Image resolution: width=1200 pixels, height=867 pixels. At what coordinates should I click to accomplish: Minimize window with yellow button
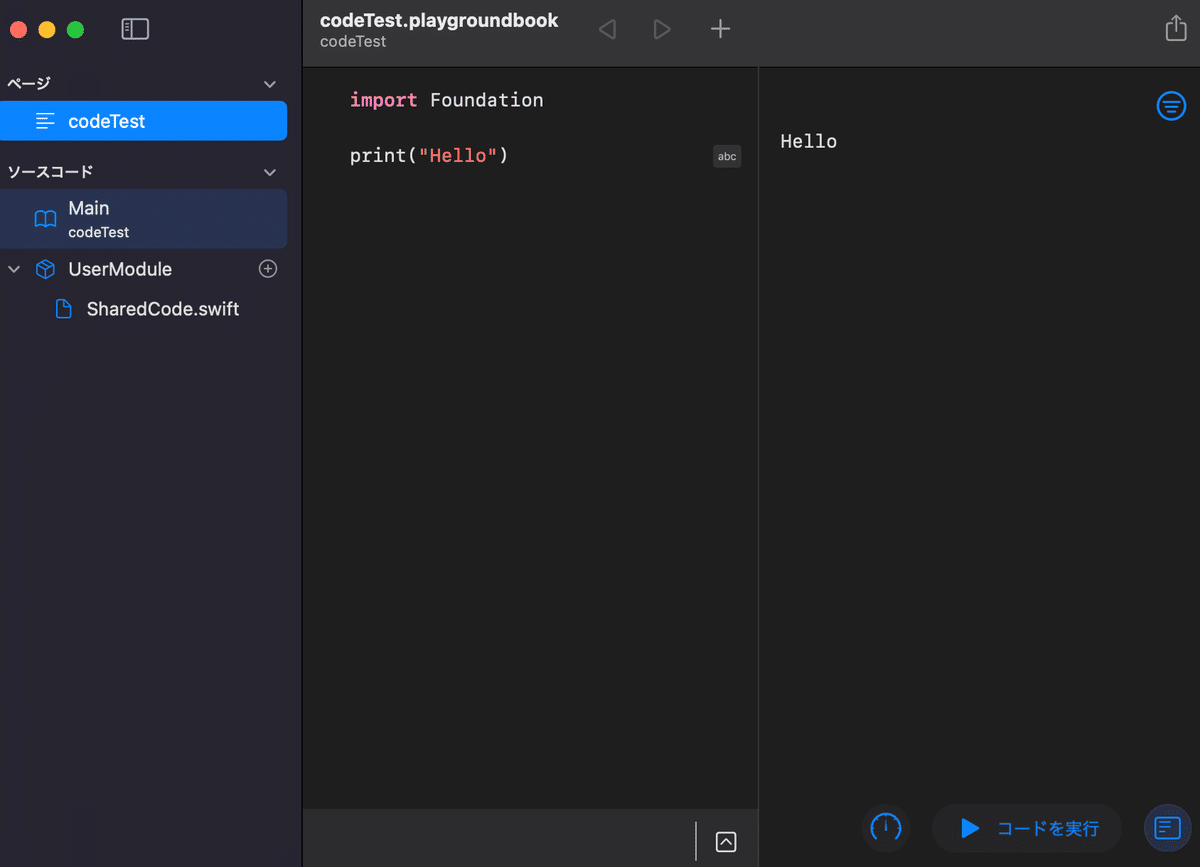[x=47, y=29]
